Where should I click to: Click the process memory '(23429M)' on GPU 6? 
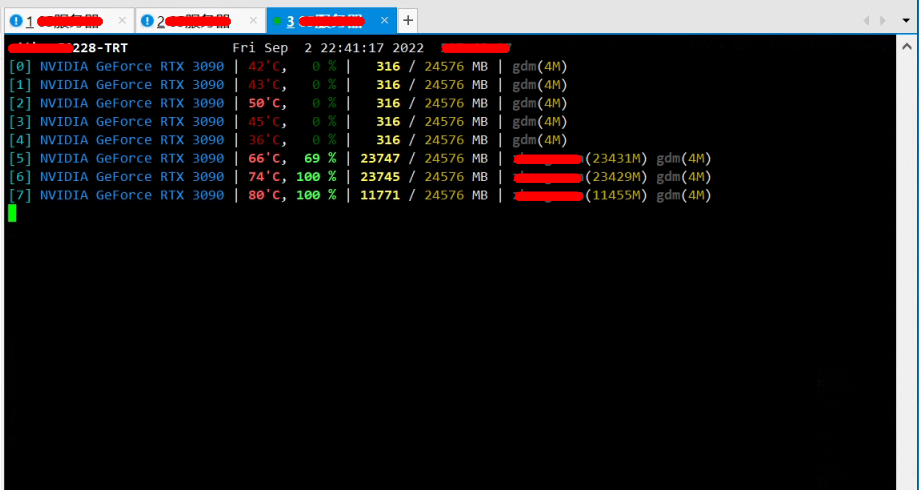tap(617, 176)
